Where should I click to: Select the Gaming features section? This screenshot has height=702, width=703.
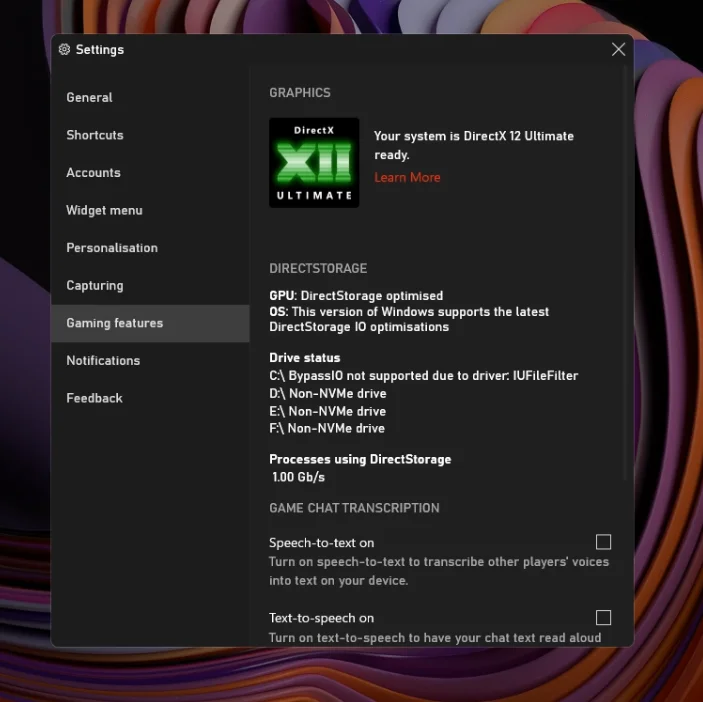[x=150, y=323]
